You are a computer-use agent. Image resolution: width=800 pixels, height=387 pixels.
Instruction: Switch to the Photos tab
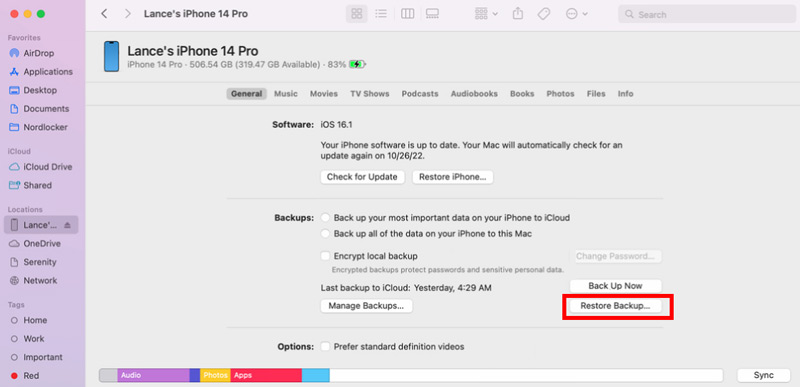coord(560,94)
